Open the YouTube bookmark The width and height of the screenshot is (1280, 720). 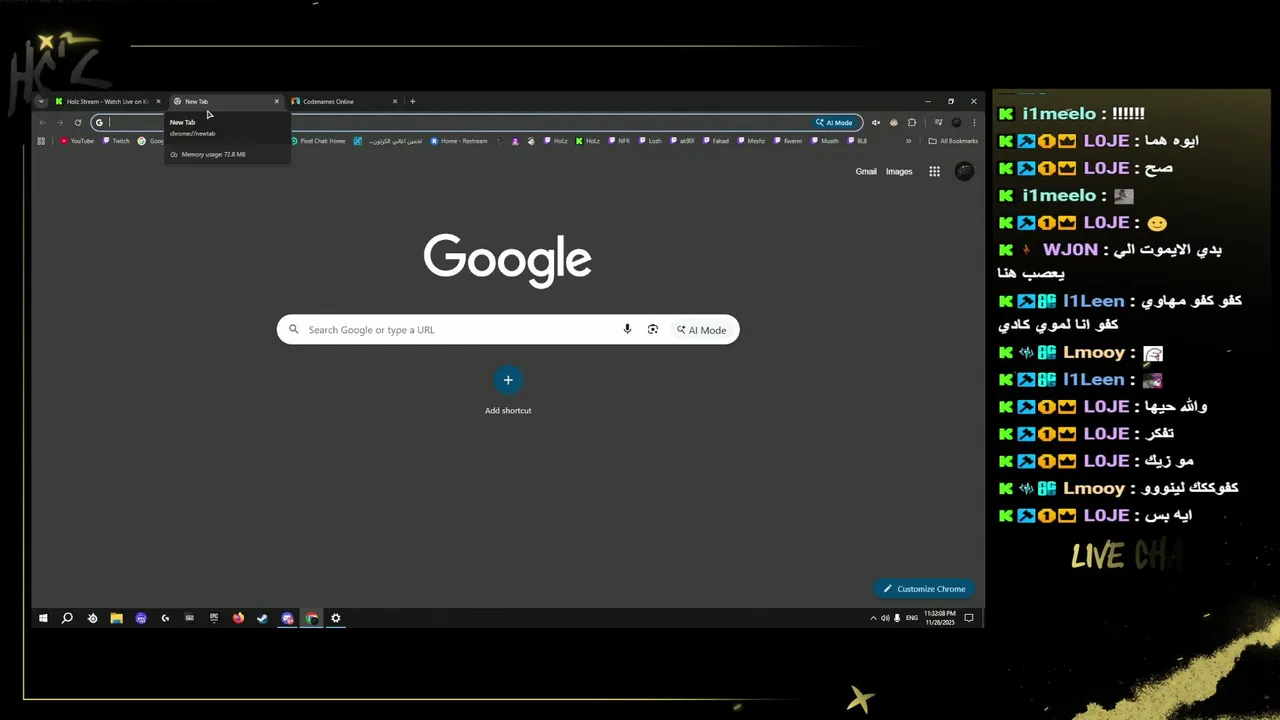pyautogui.click(x=77, y=141)
